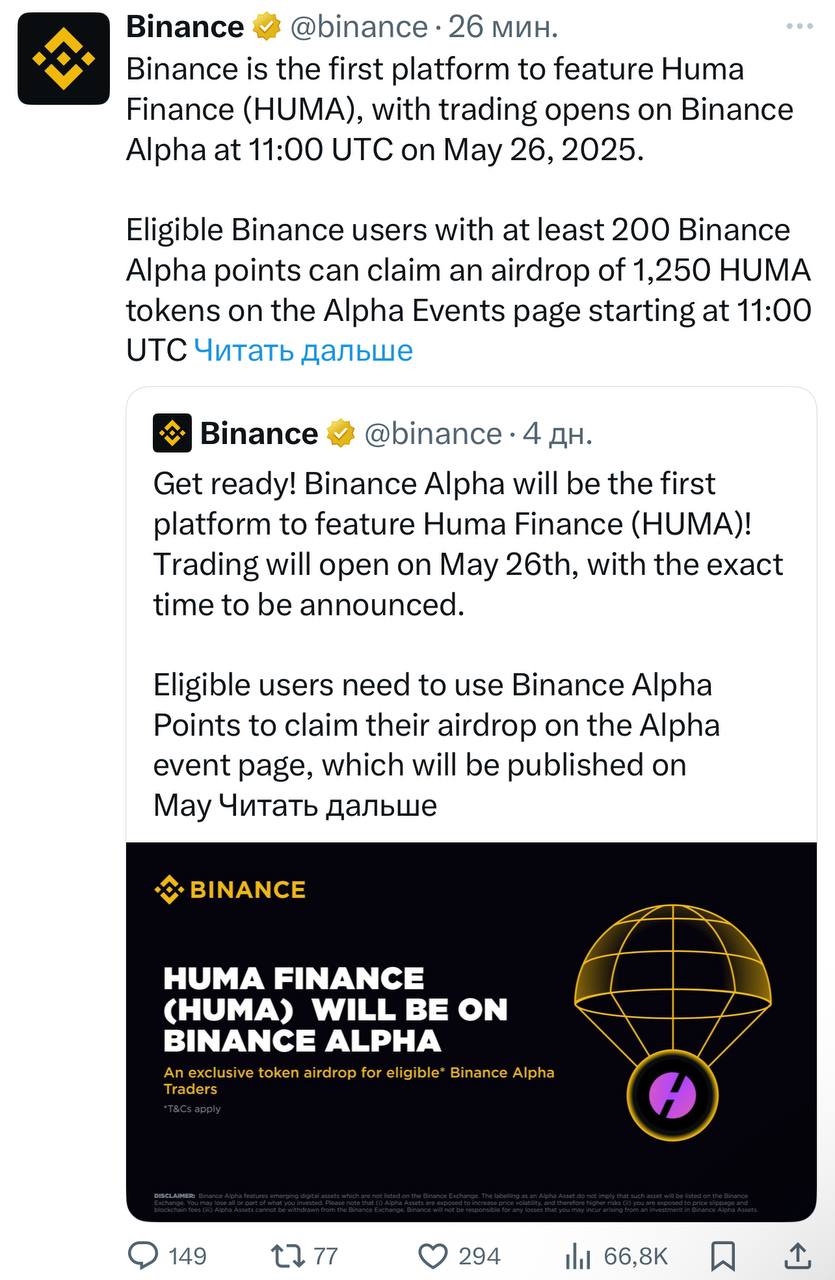Click the quoted tweet verified badge
This screenshot has width=835, height=1280.
pos(341,433)
